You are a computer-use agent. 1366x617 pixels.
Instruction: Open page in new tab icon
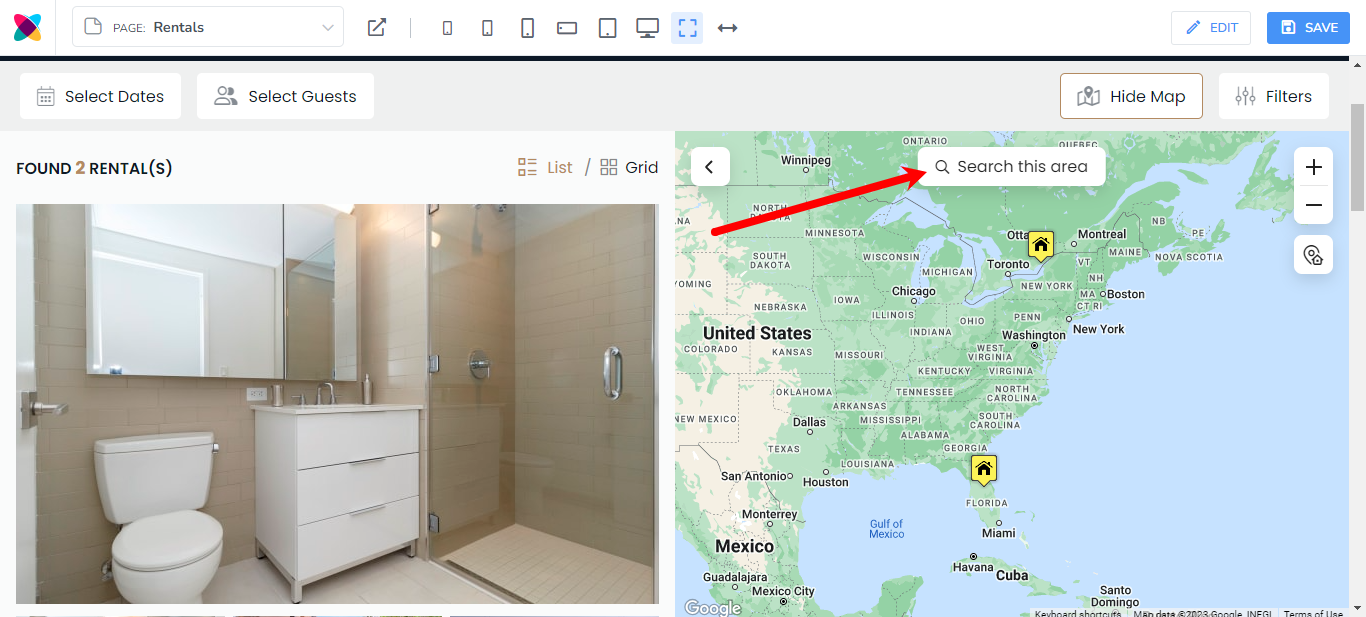click(377, 27)
